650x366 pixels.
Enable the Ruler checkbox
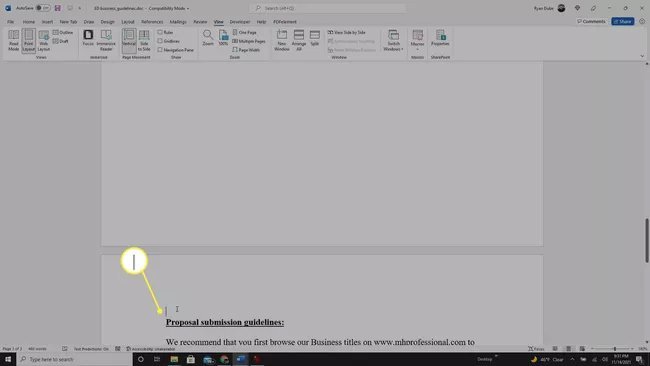coord(165,32)
